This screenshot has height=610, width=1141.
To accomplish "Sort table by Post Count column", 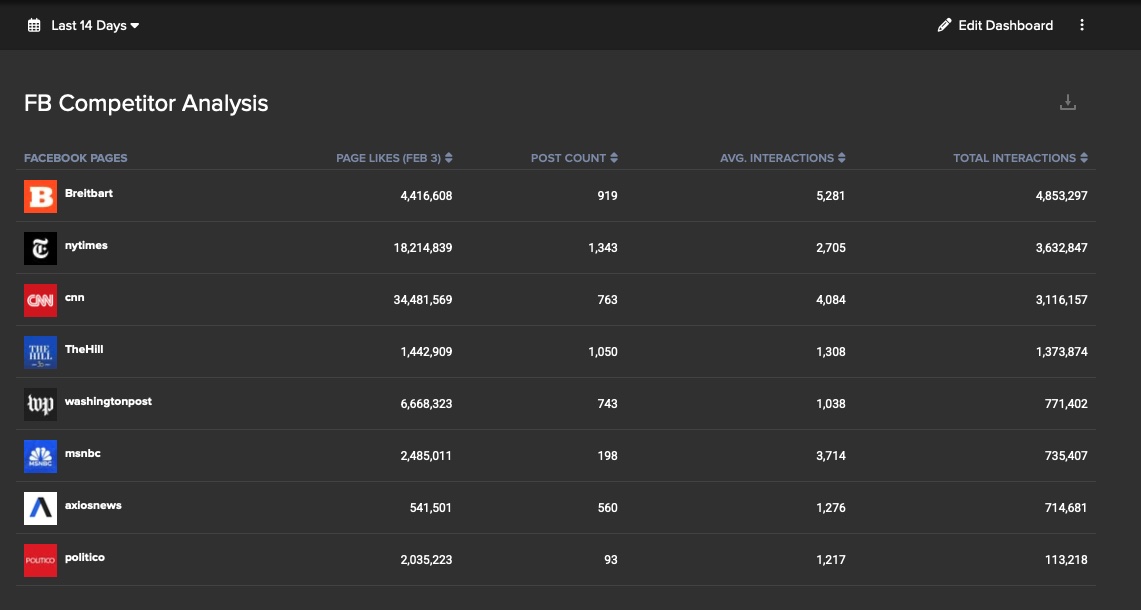I will point(574,158).
